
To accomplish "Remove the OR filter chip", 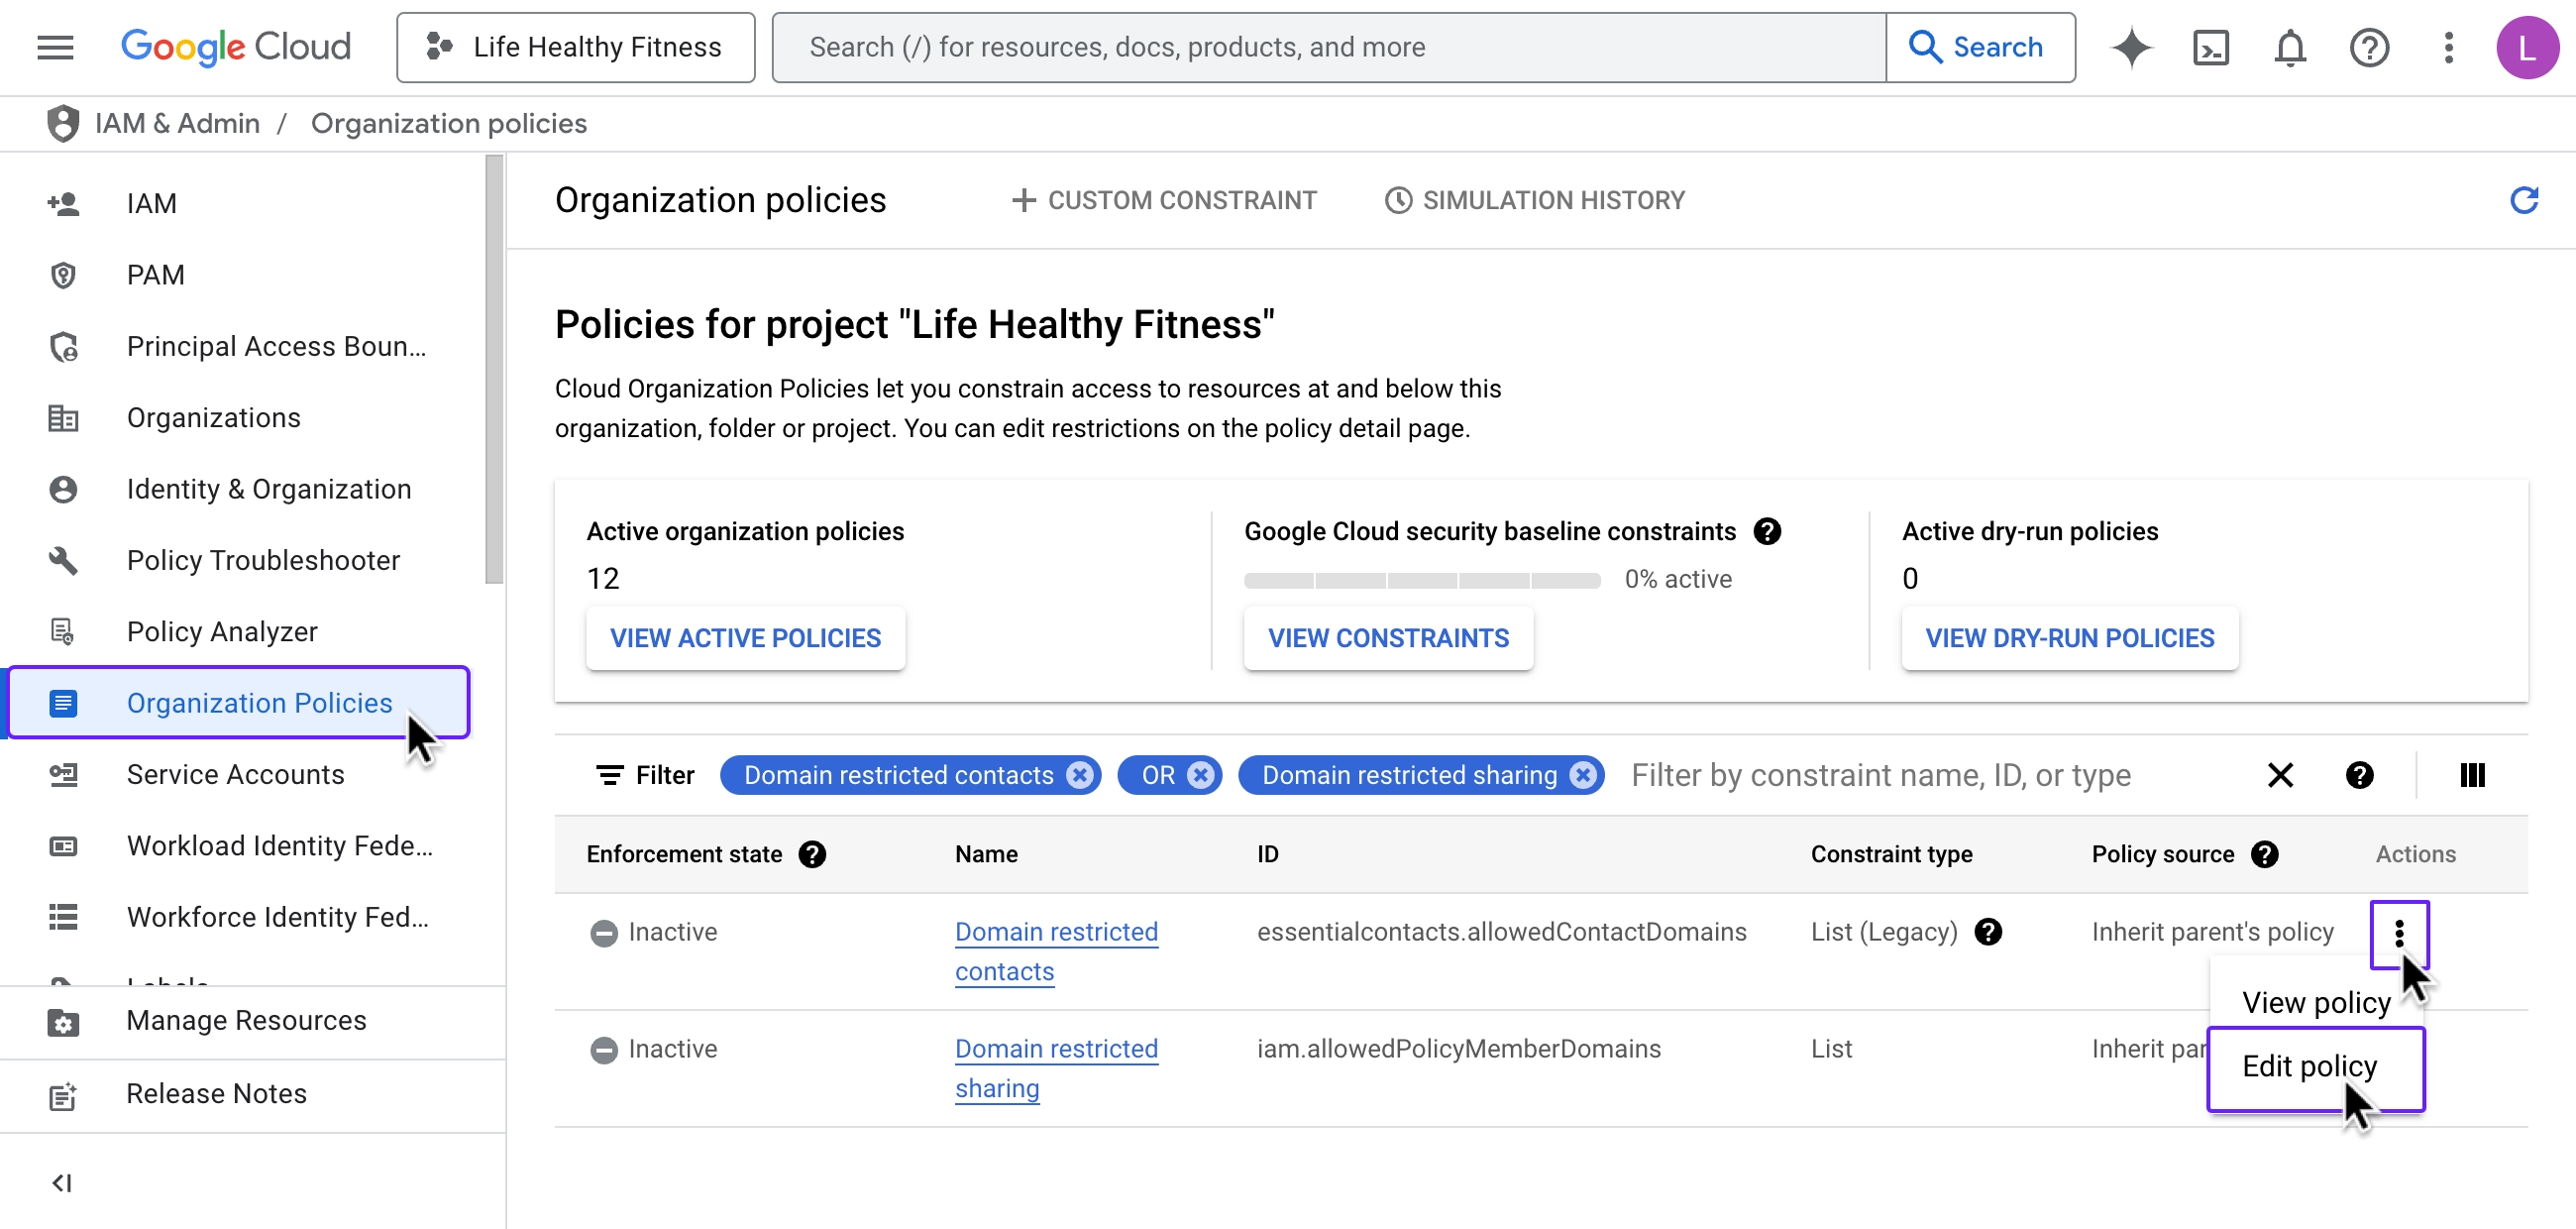I will (x=1201, y=775).
